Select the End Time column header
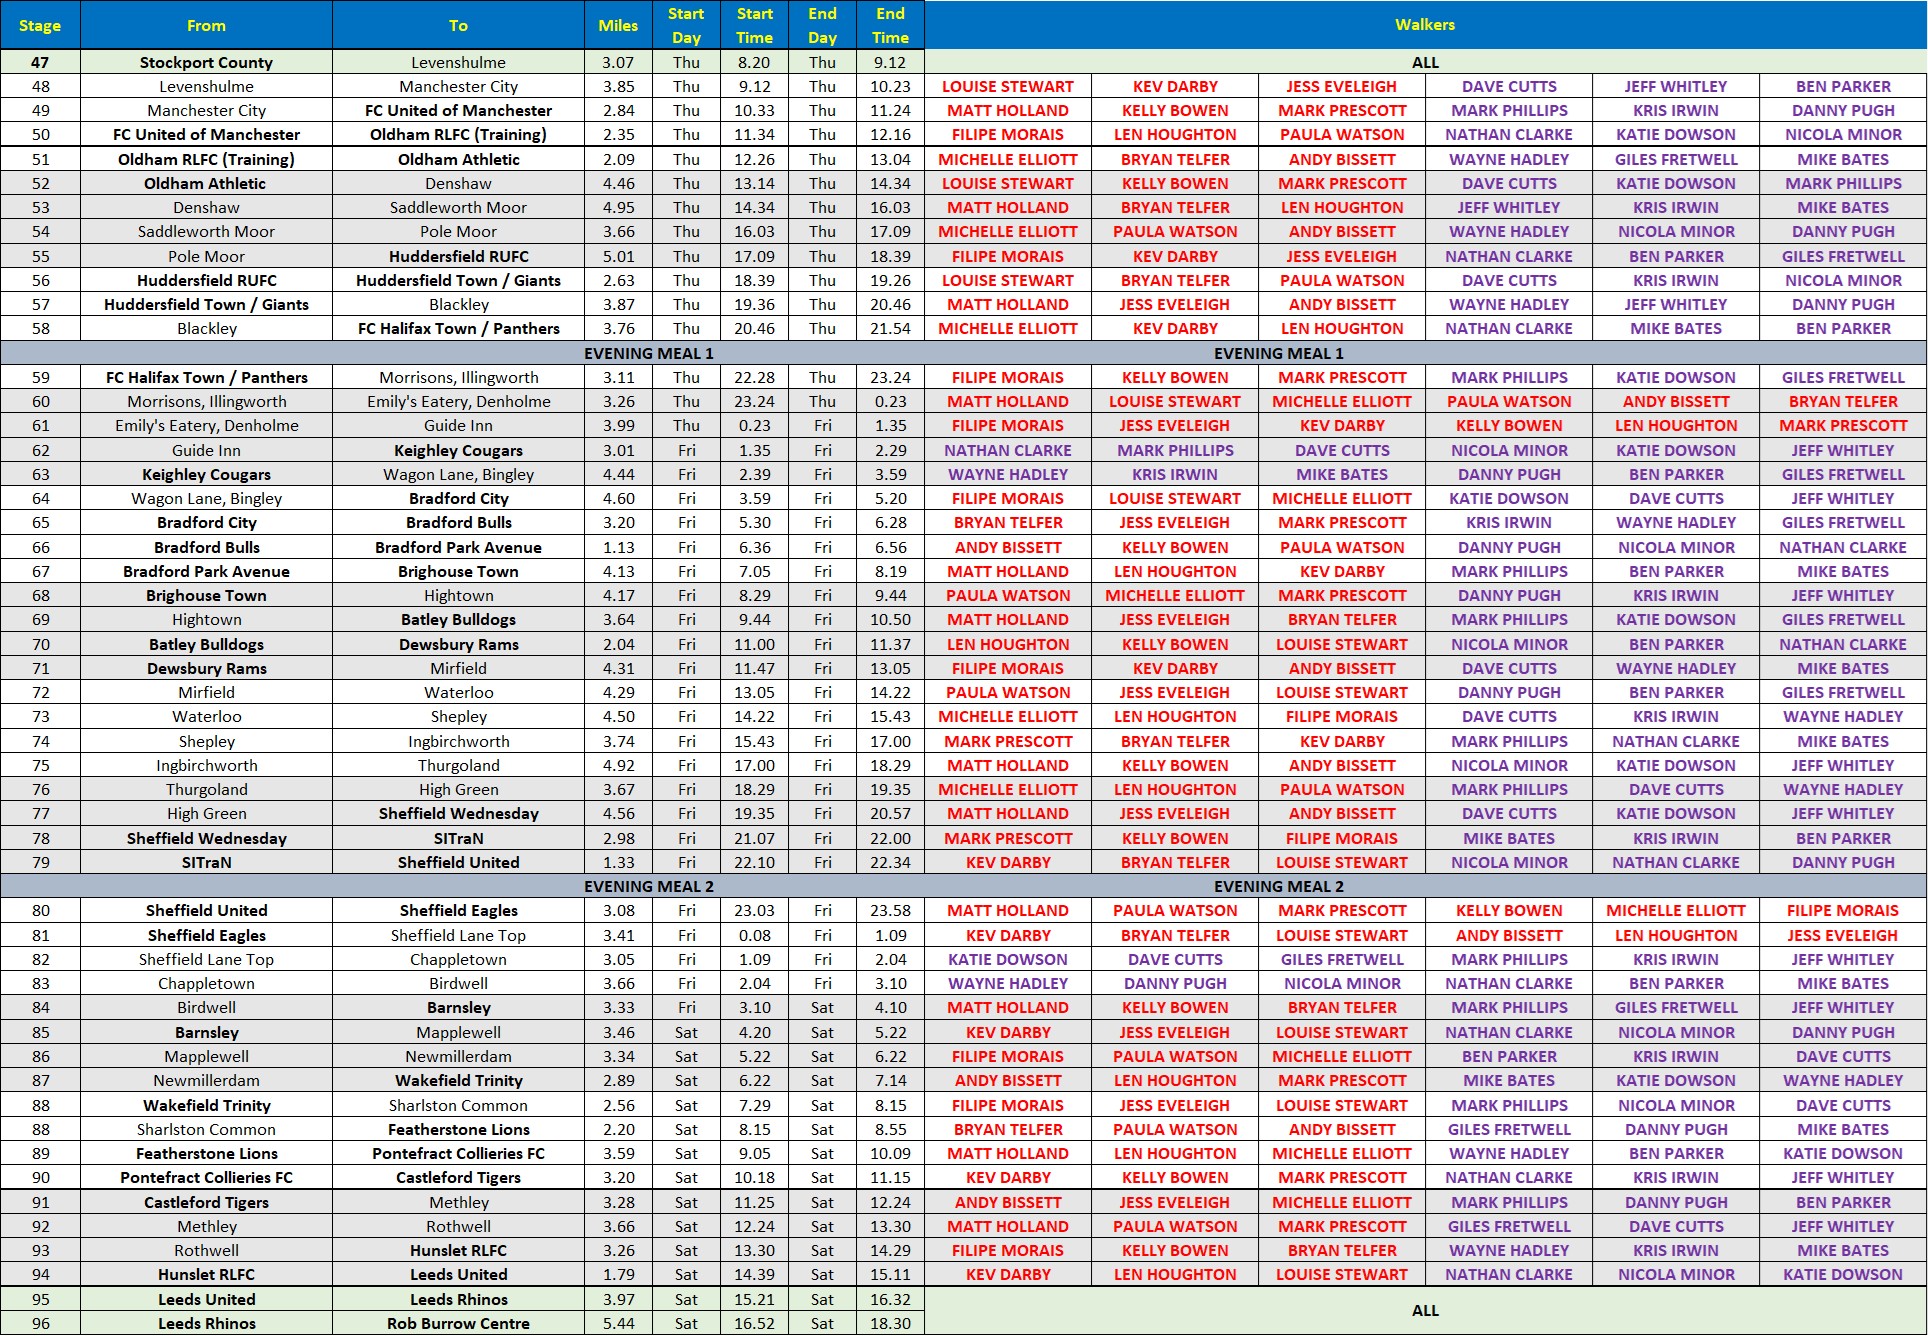 point(890,25)
